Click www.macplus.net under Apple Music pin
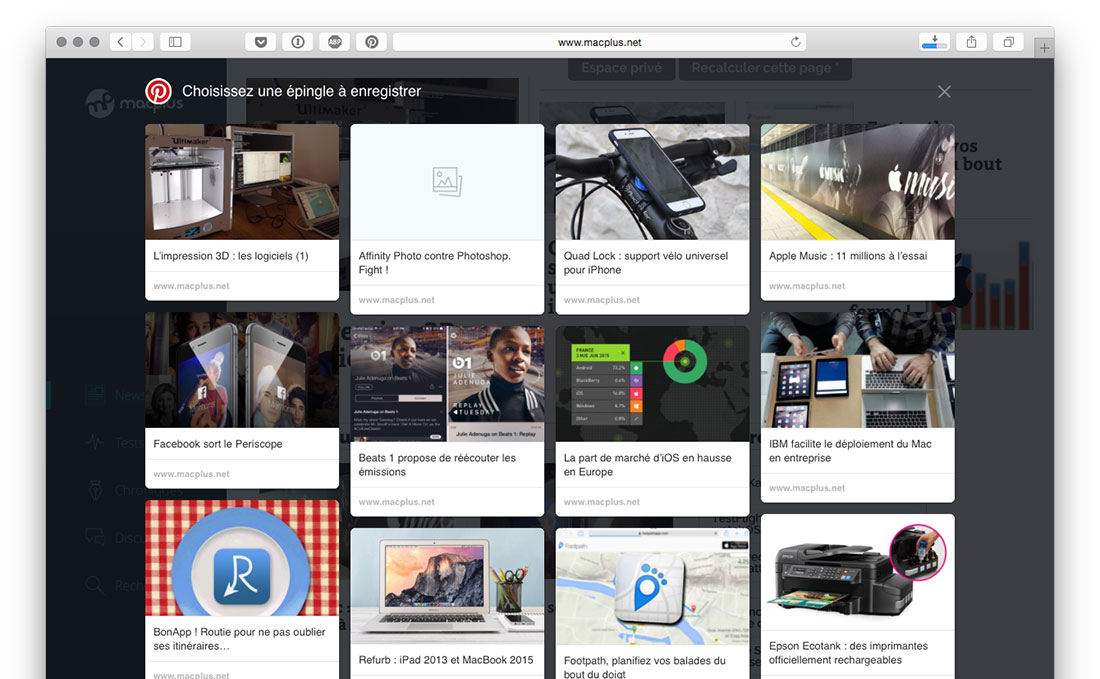This screenshot has width=1100, height=679. [807, 286]
